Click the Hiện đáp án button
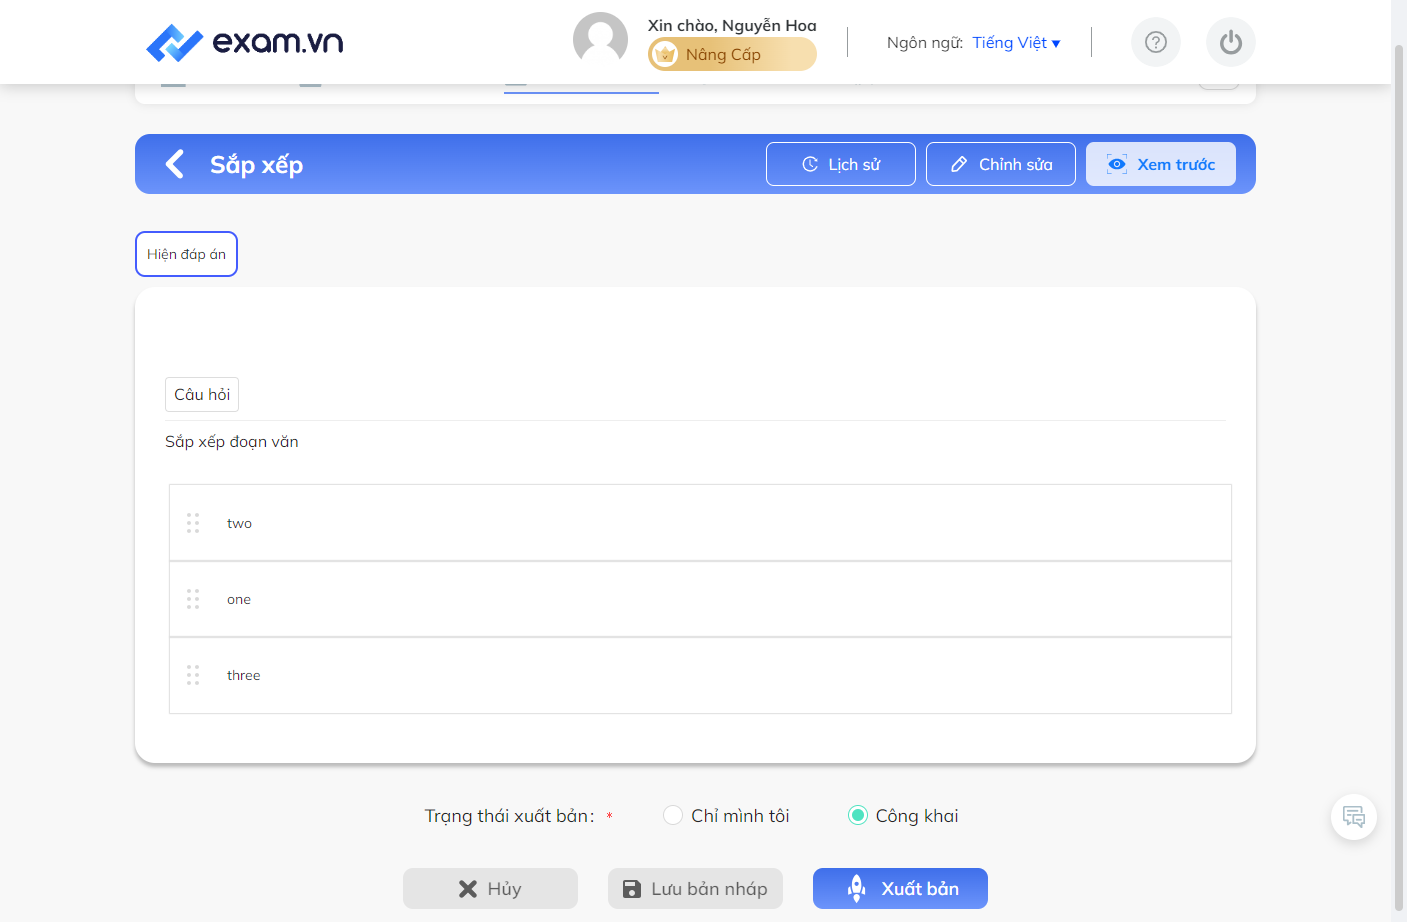The height and width of the screenshot is (922, 1407). click(x=186, y=254)
